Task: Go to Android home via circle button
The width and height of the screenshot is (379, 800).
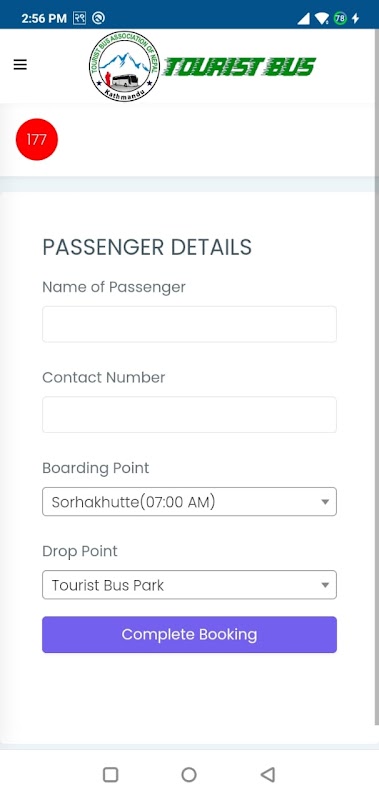Action: 189,774
